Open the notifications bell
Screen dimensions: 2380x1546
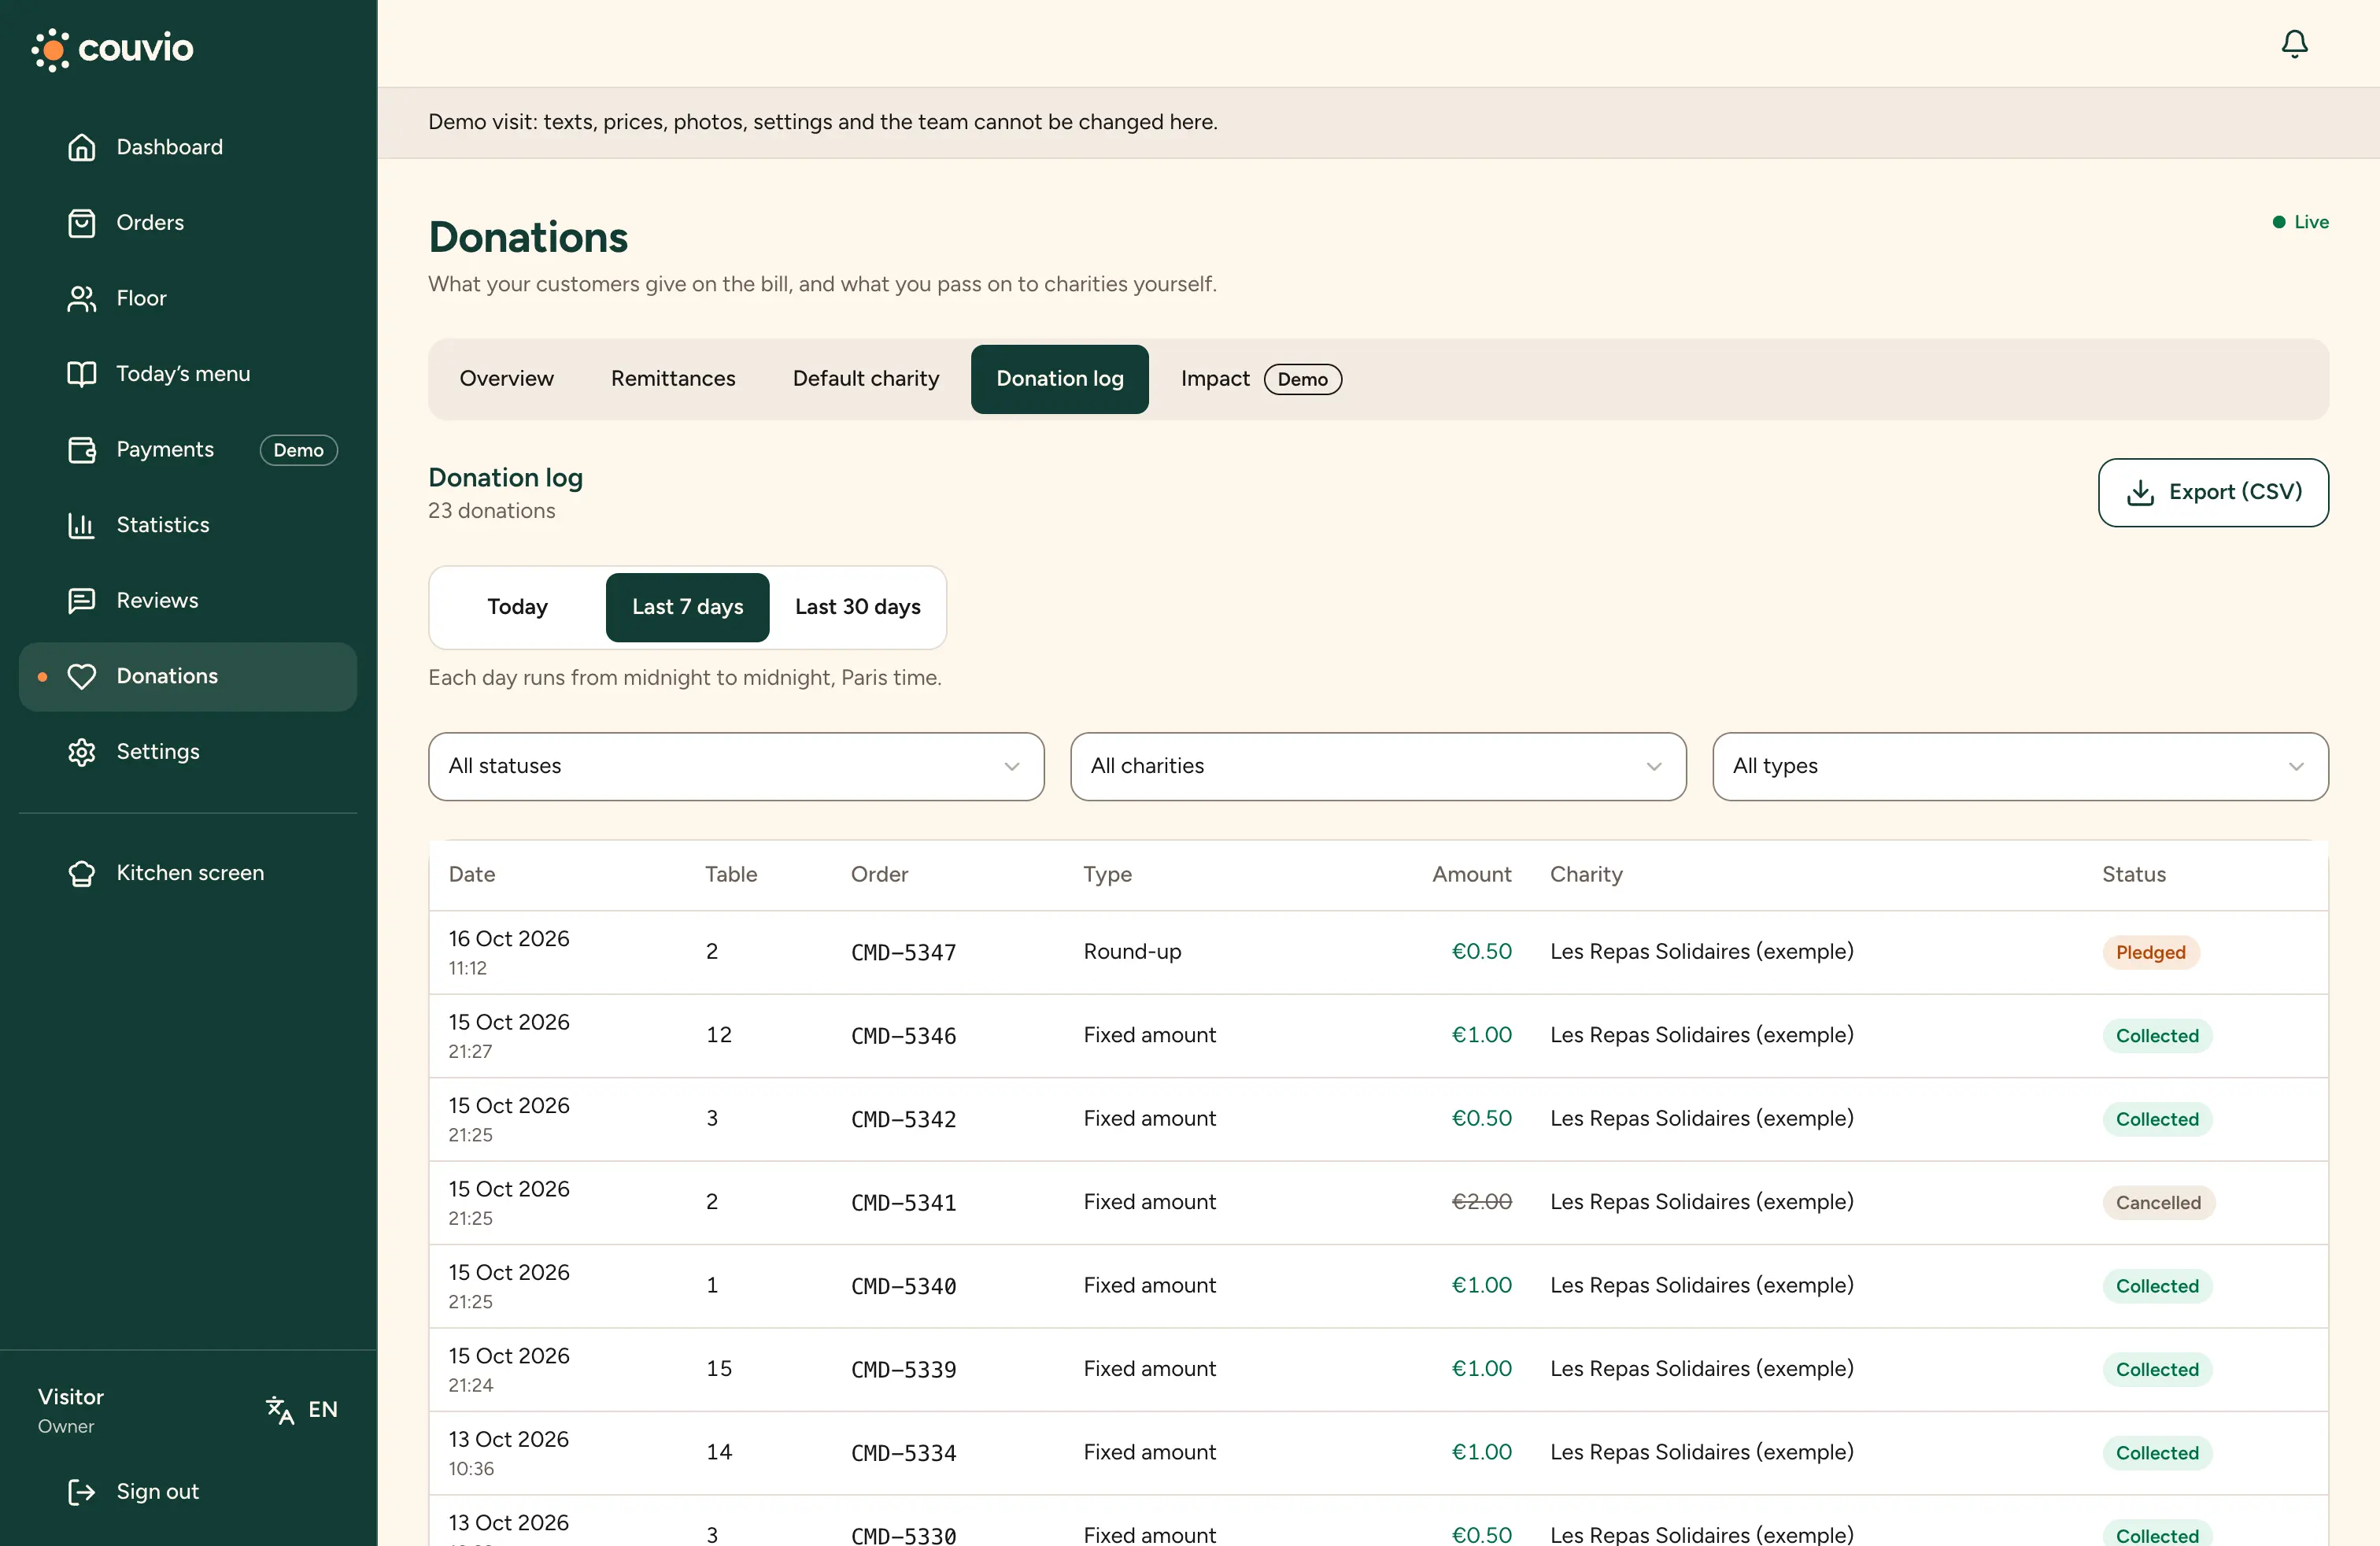tap(2294, 44)
